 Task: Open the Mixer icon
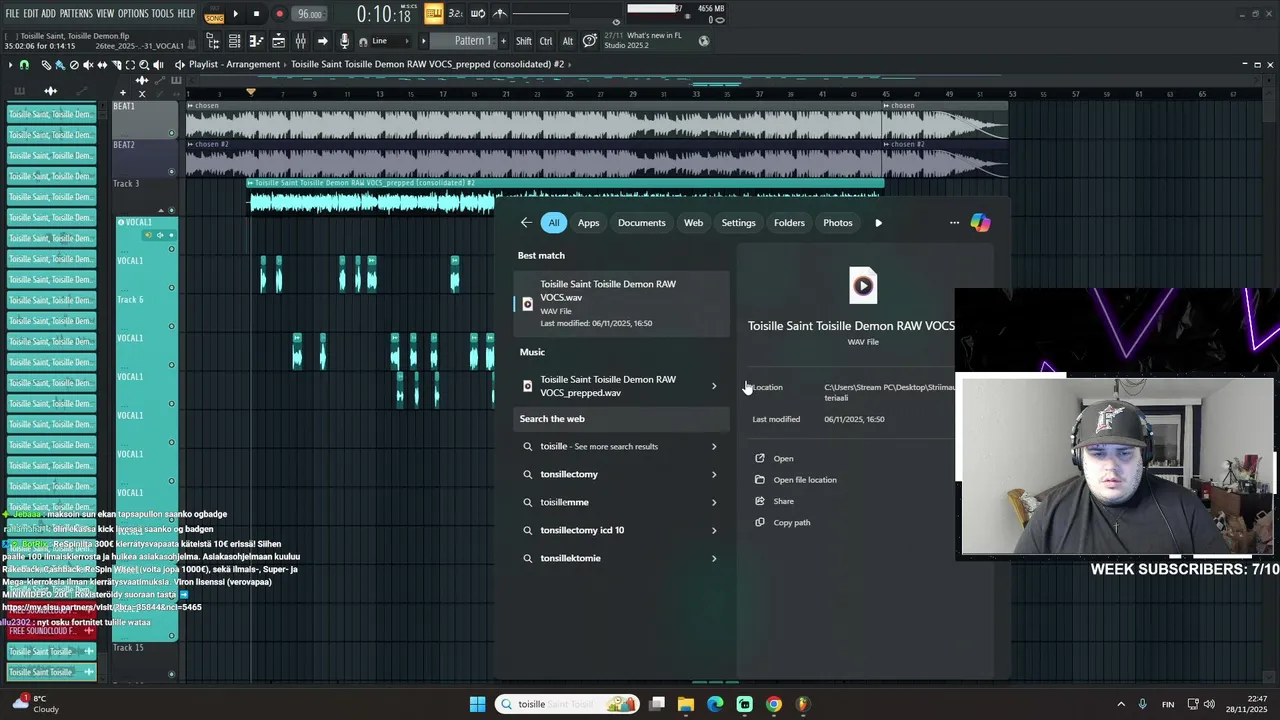[x=300, y=41]
